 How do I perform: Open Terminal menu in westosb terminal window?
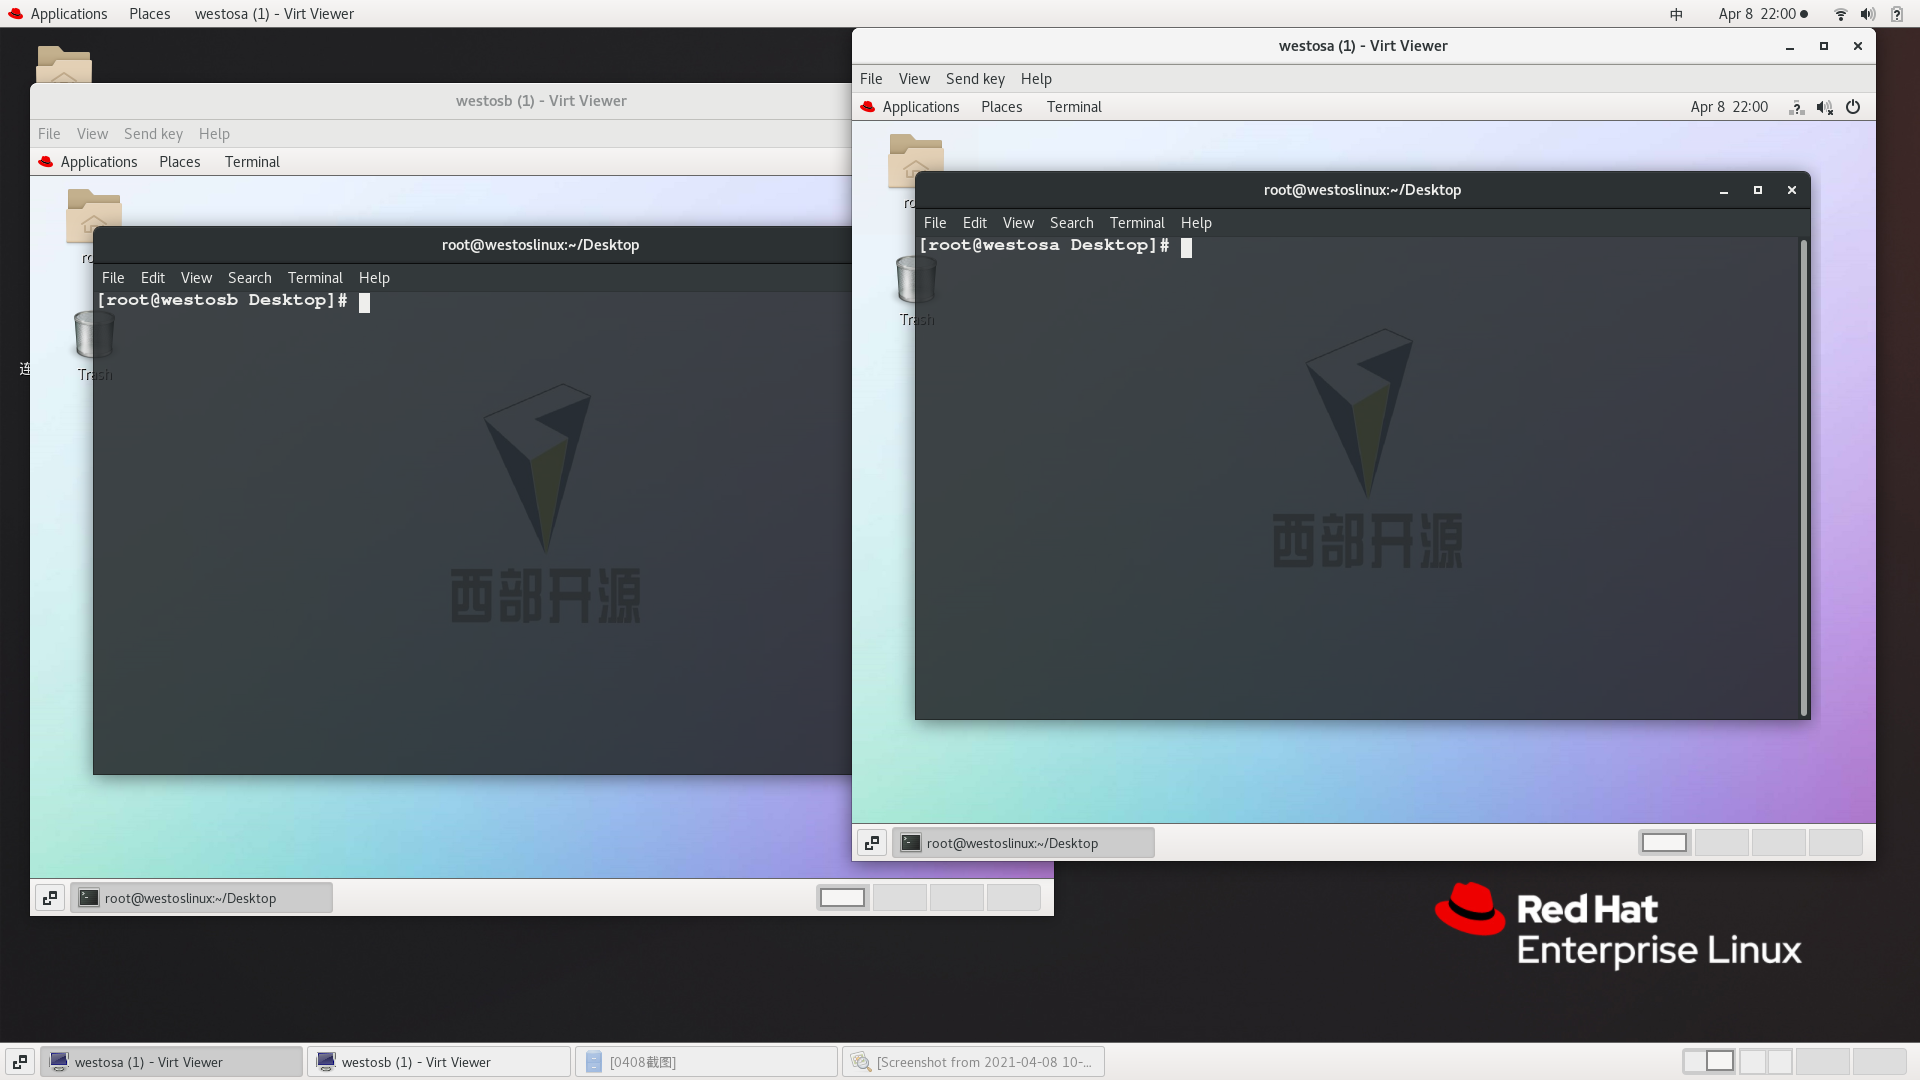(315, 278)
